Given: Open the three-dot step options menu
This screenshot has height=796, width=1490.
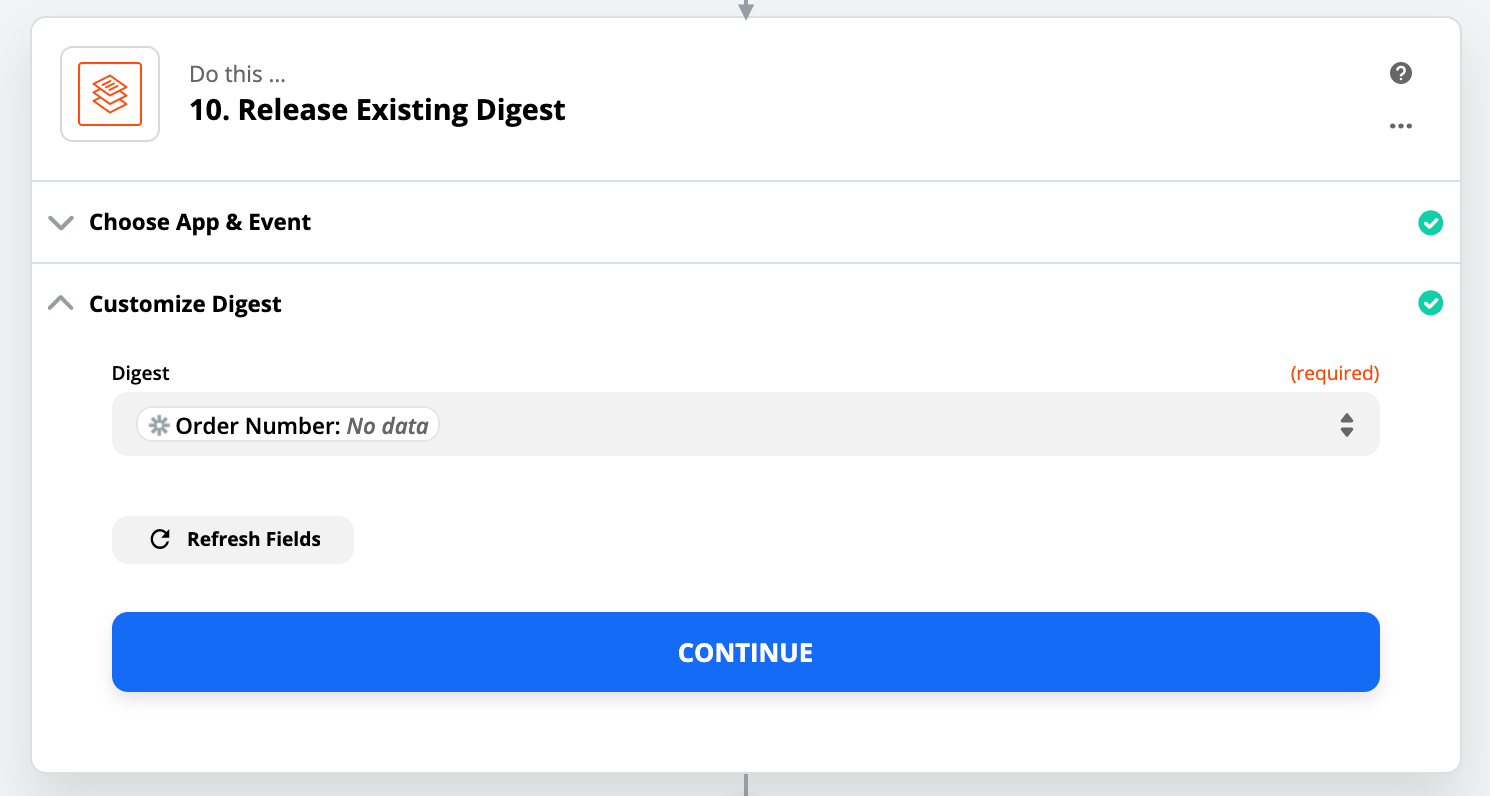Looking at the screenshot, I should [1401, 126].
